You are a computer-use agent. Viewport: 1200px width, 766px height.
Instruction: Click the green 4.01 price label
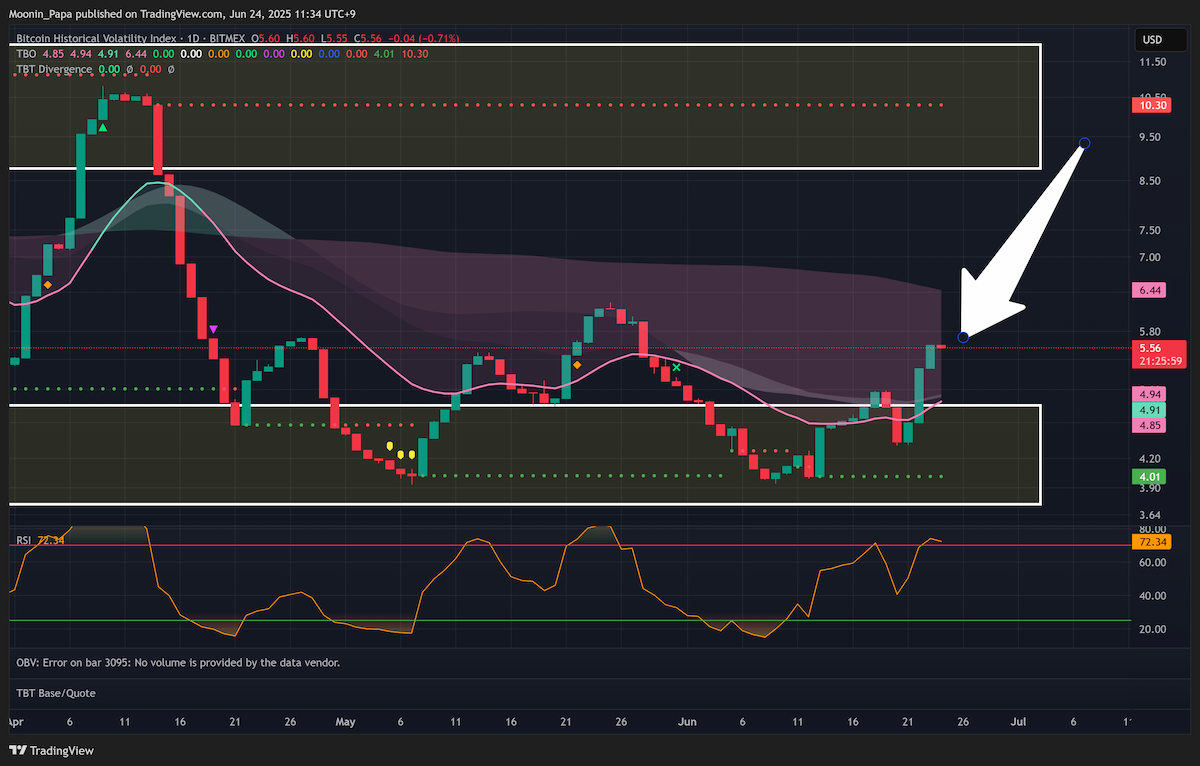click(1146, 476)
